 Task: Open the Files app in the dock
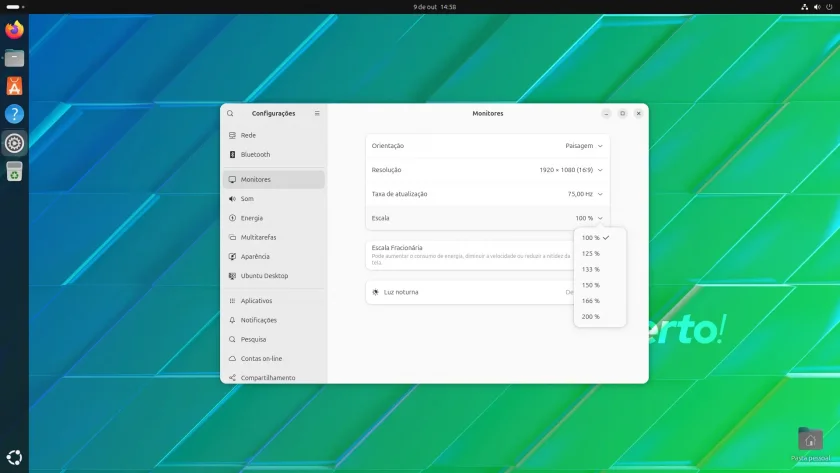tap(14, 58)
